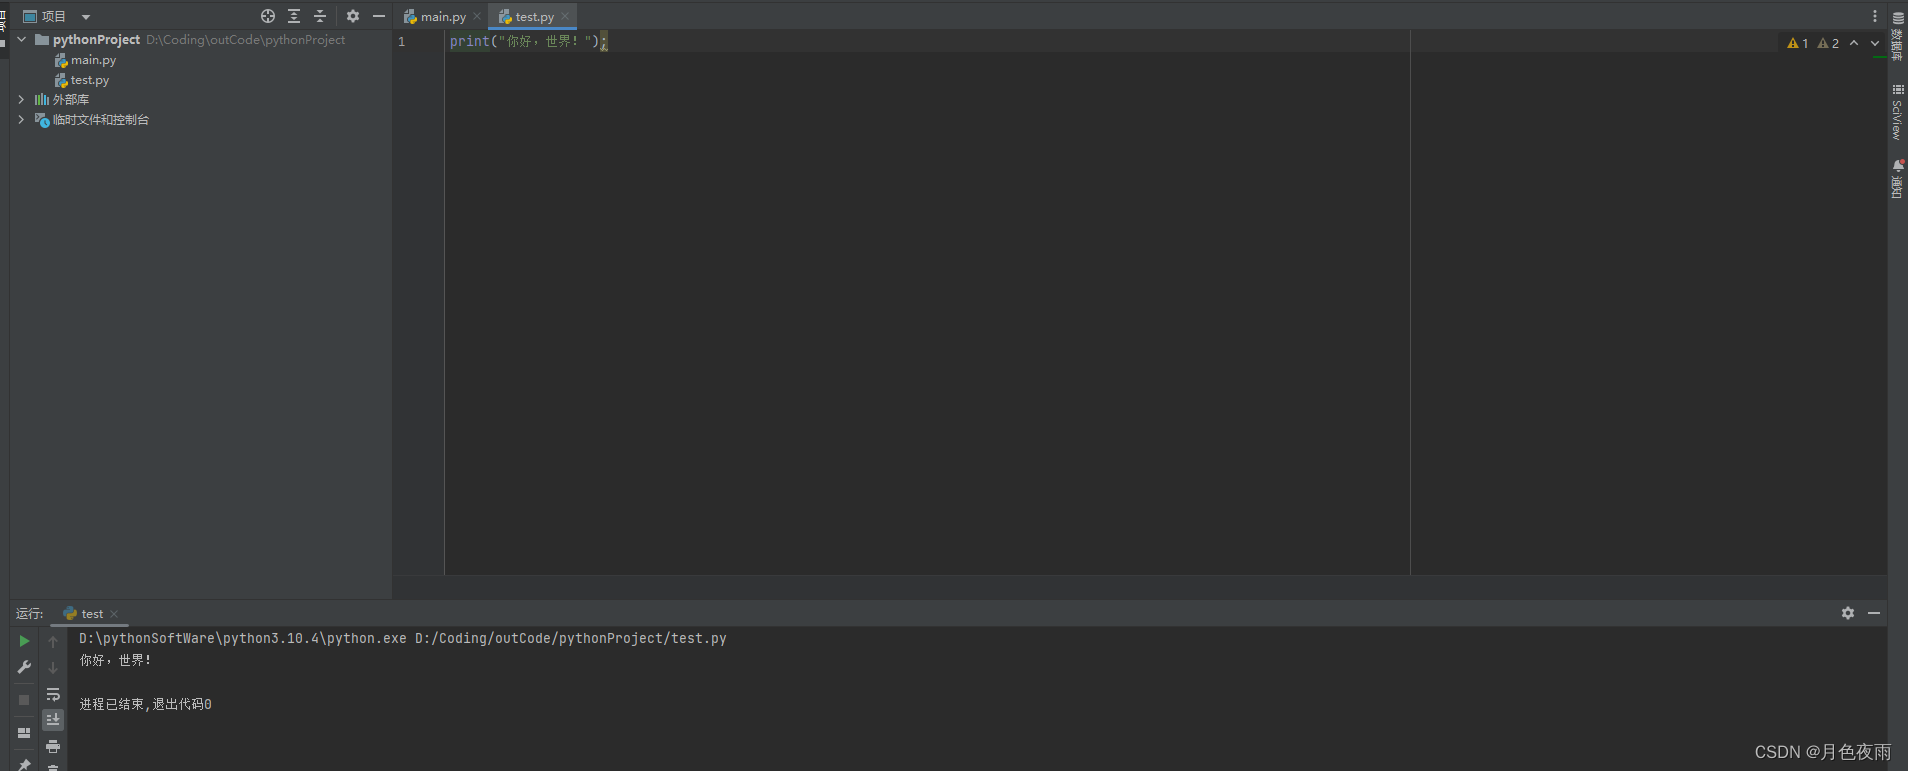Open the 通知 notifications panel
The width and height of the screenshot is (1908, 771).
click(x=1898, y=179)
